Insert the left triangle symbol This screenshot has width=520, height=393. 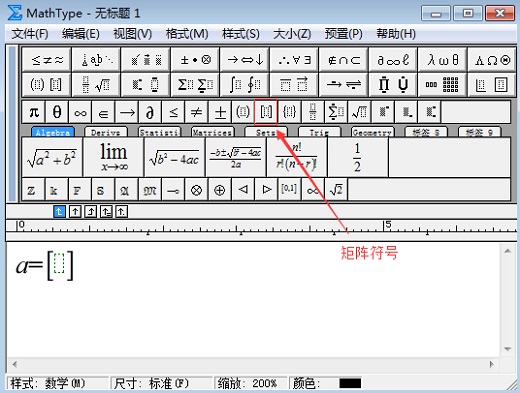coord(243,190)
